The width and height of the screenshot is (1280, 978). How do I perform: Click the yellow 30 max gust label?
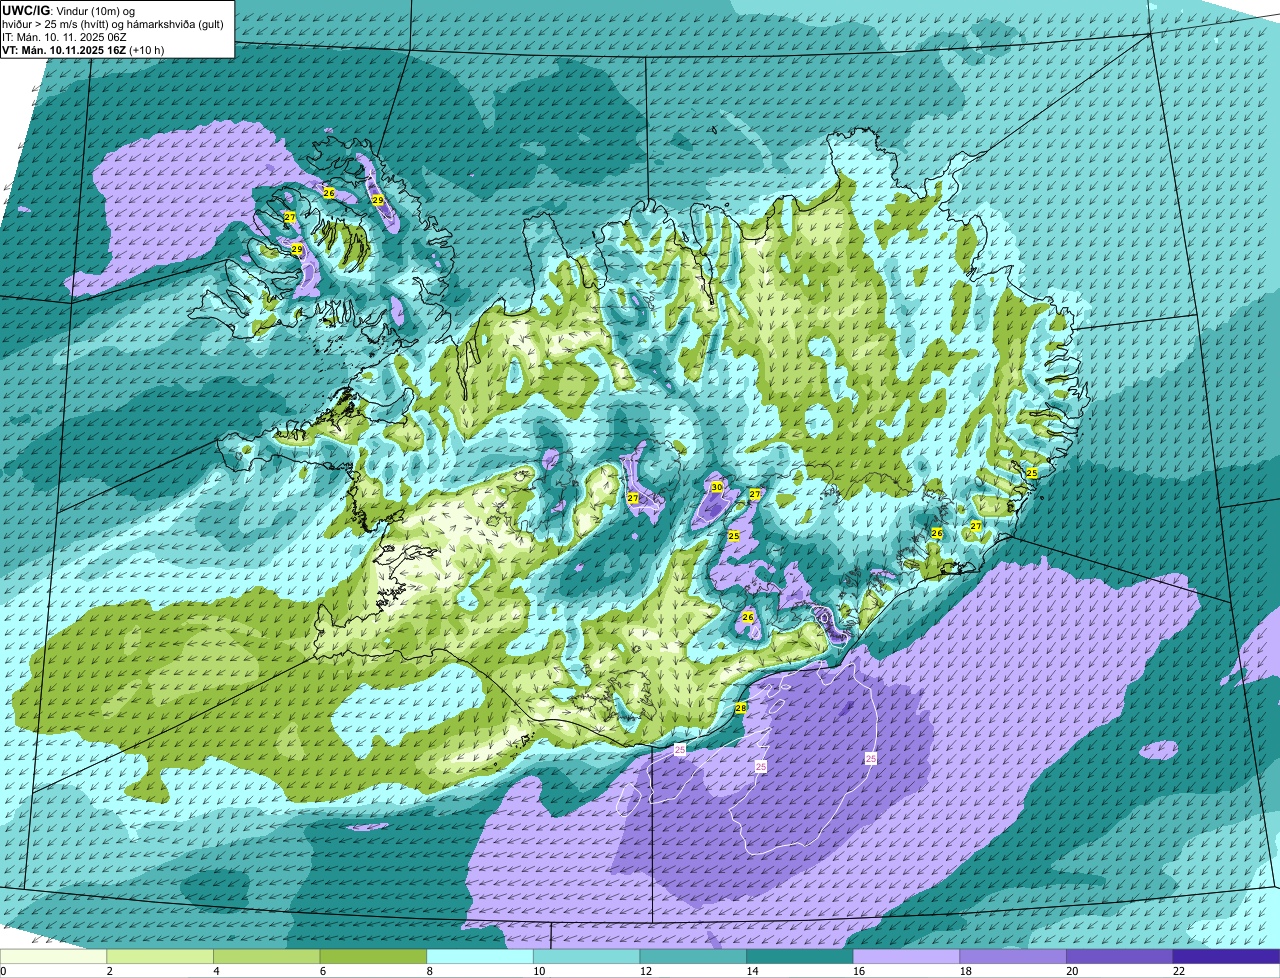pyautogui.click(x=716, y=487)
